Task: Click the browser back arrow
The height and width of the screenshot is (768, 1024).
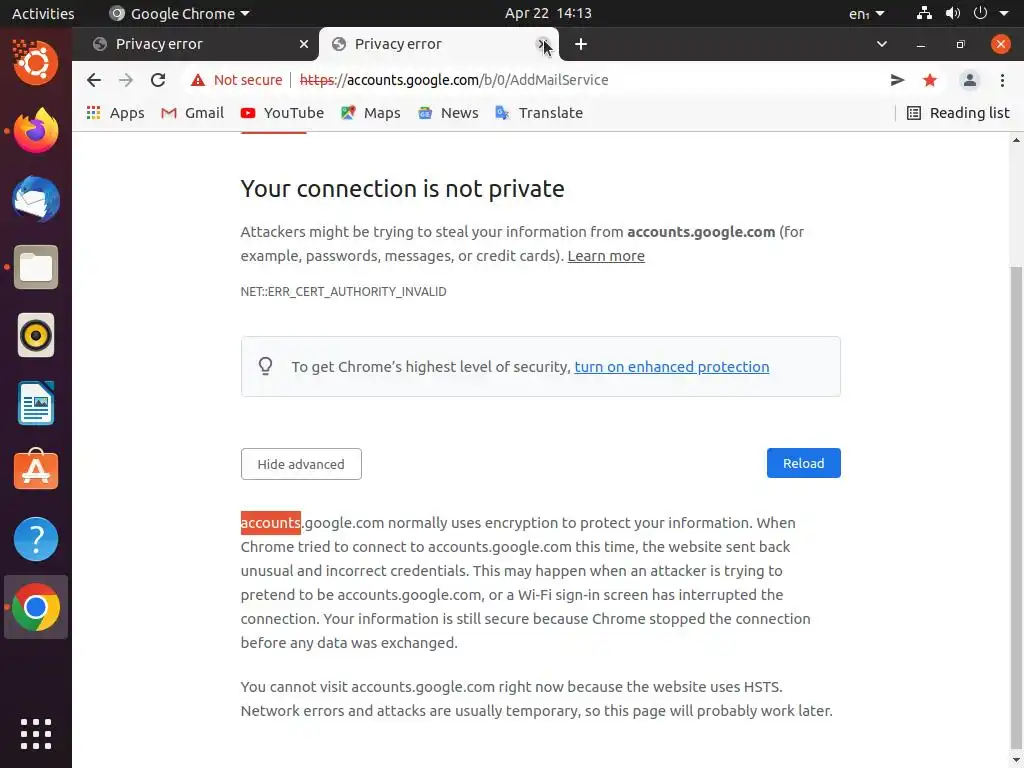Action: 94,80
